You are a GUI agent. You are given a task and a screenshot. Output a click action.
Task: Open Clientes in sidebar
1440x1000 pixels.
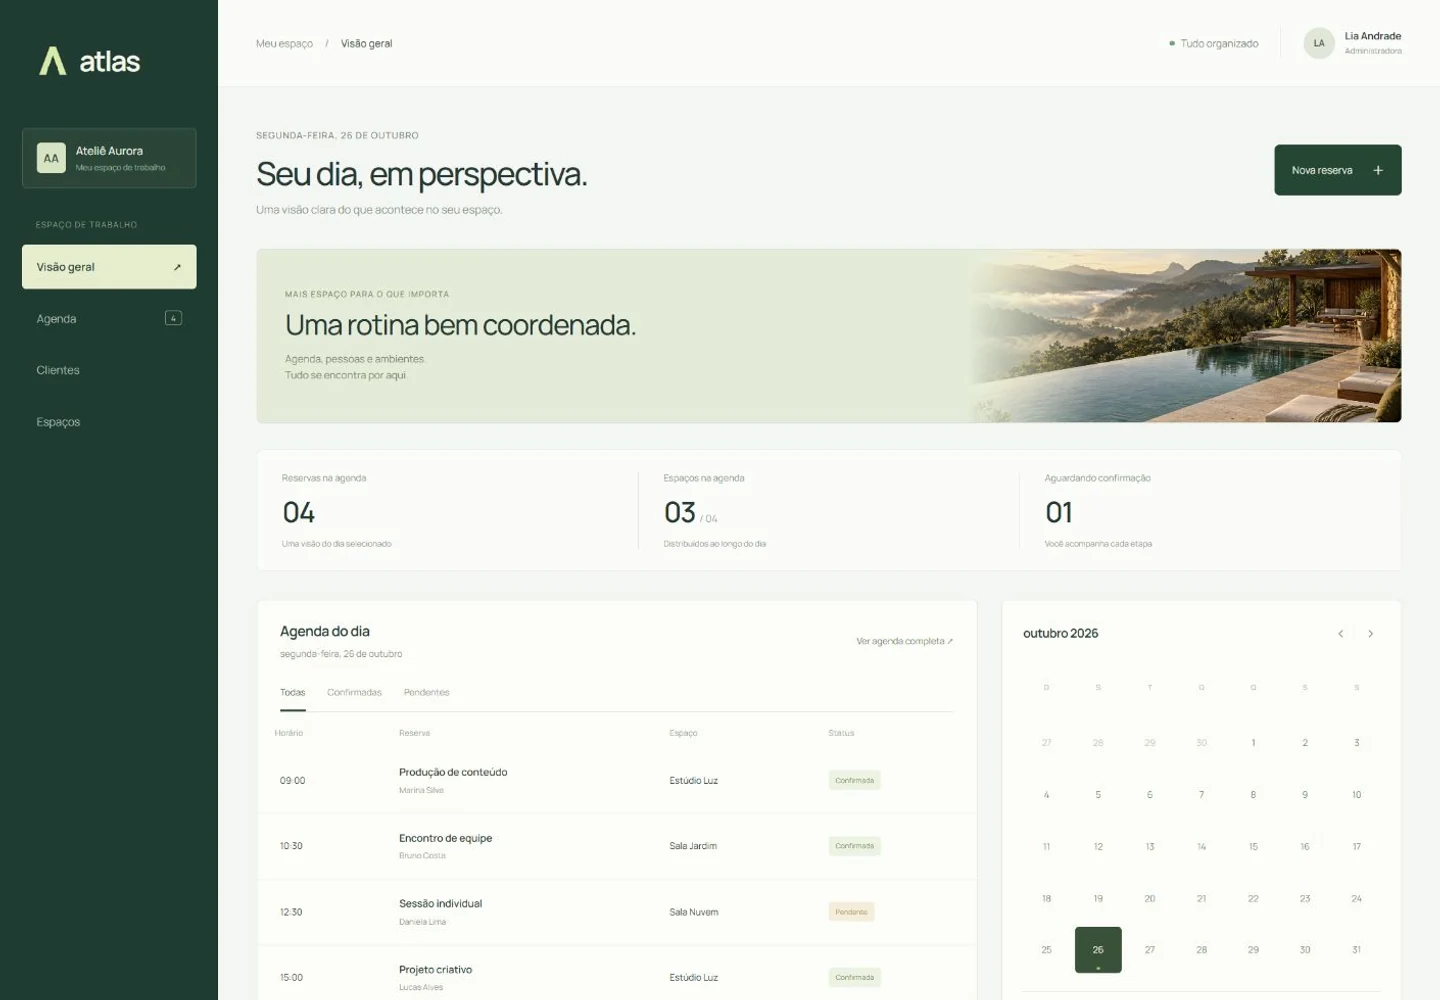(x=109, y=370)
